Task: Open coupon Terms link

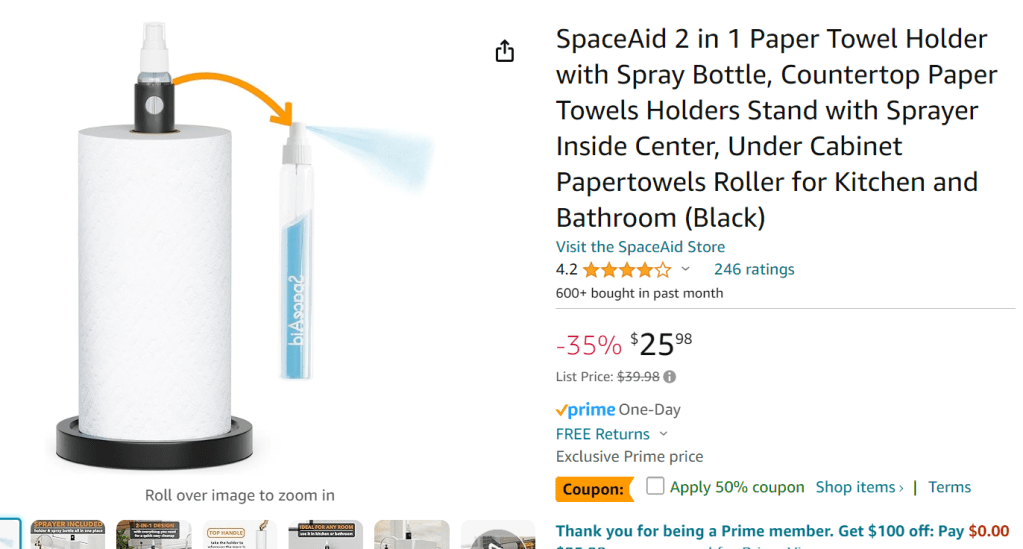Action: [x=949, y=487]
